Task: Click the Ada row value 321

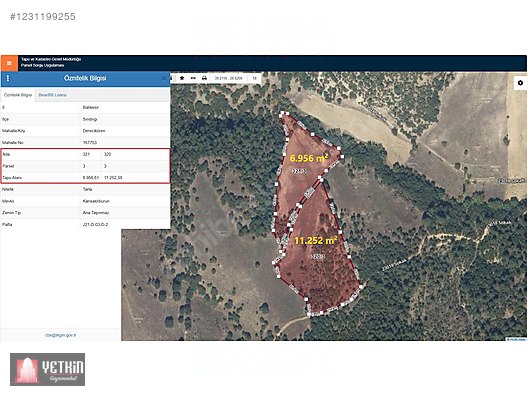Action: [86, 154]
